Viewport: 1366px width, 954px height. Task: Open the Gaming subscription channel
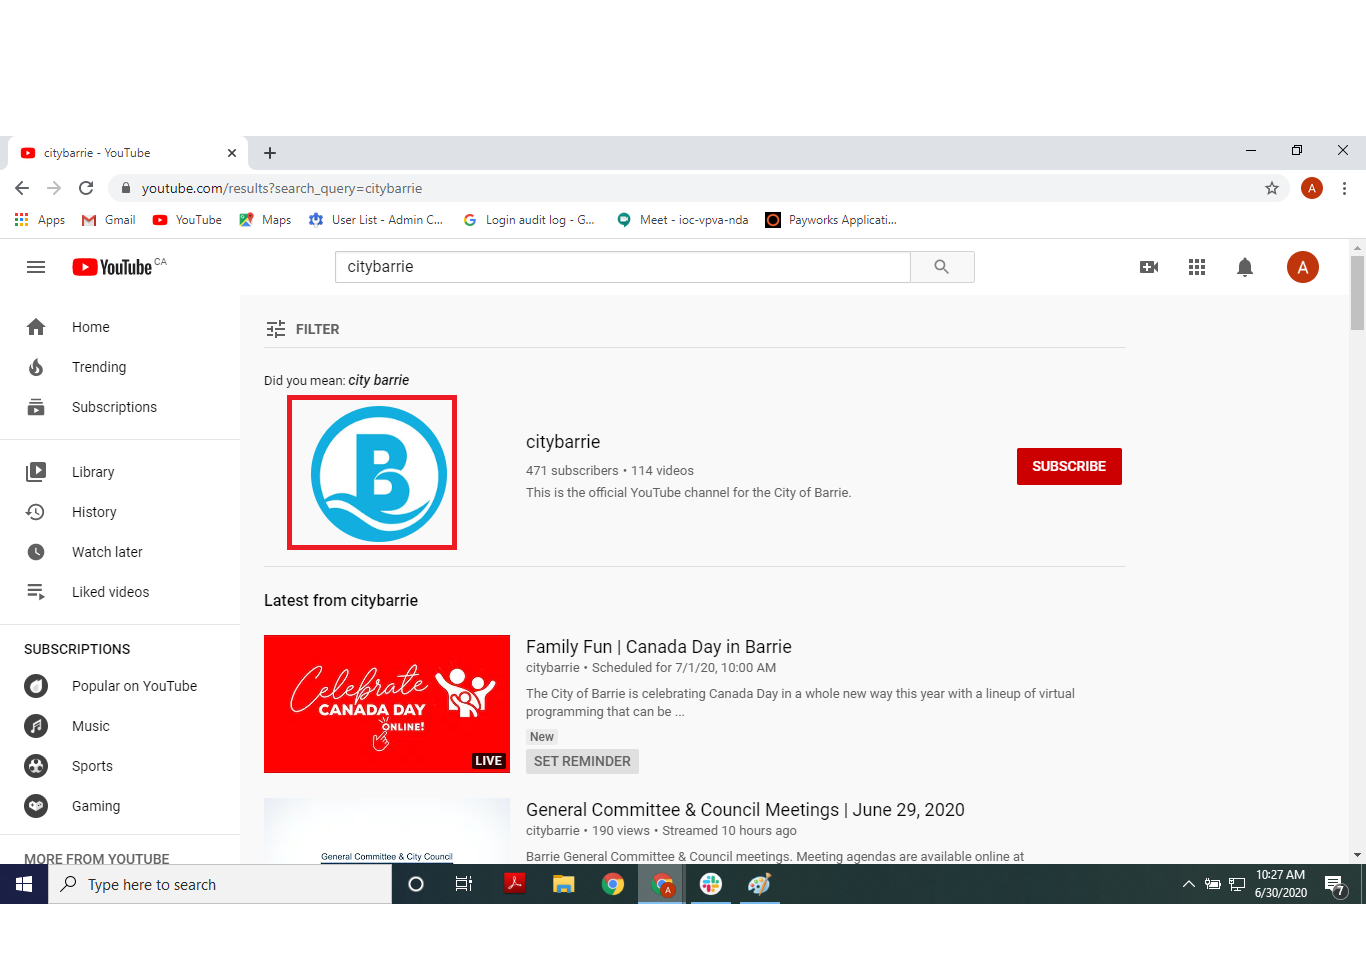[120, 806]
